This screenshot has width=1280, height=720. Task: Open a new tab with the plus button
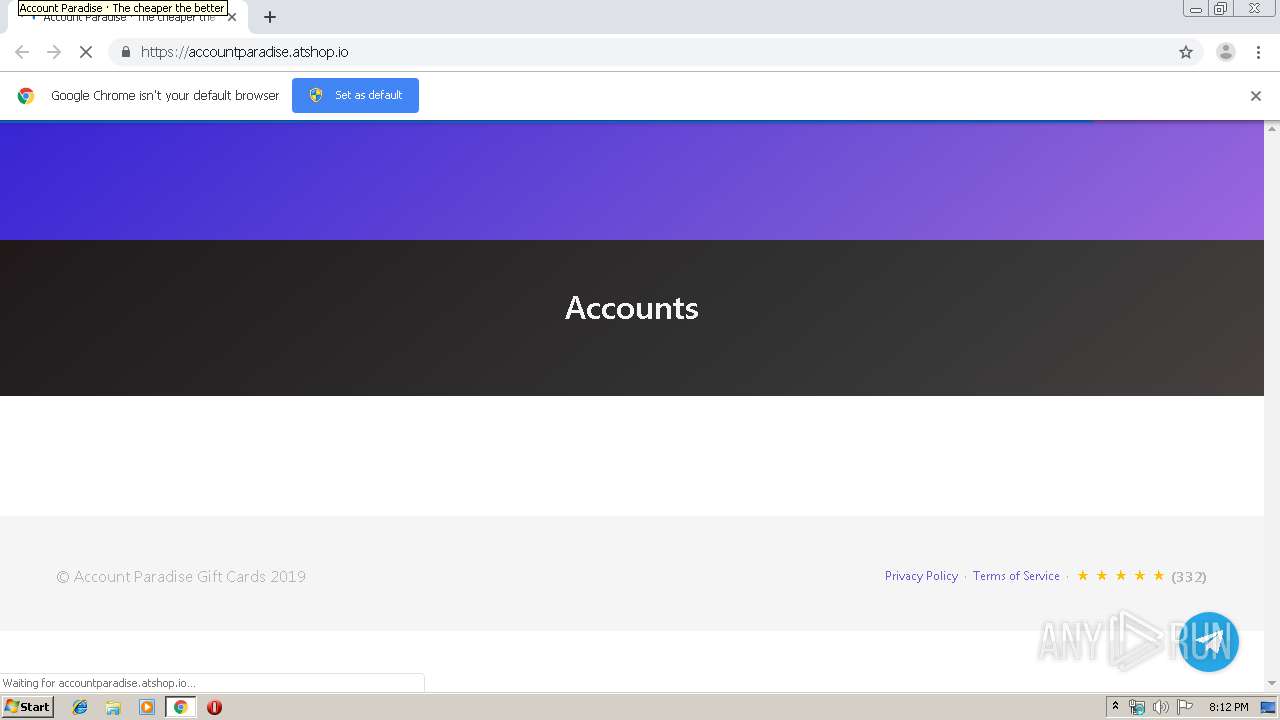[270, 17]
